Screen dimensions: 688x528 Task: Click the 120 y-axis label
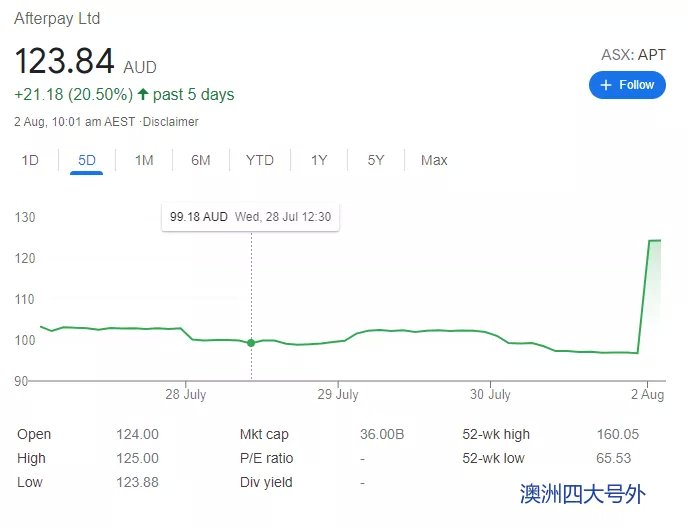[x=25, y=258]
